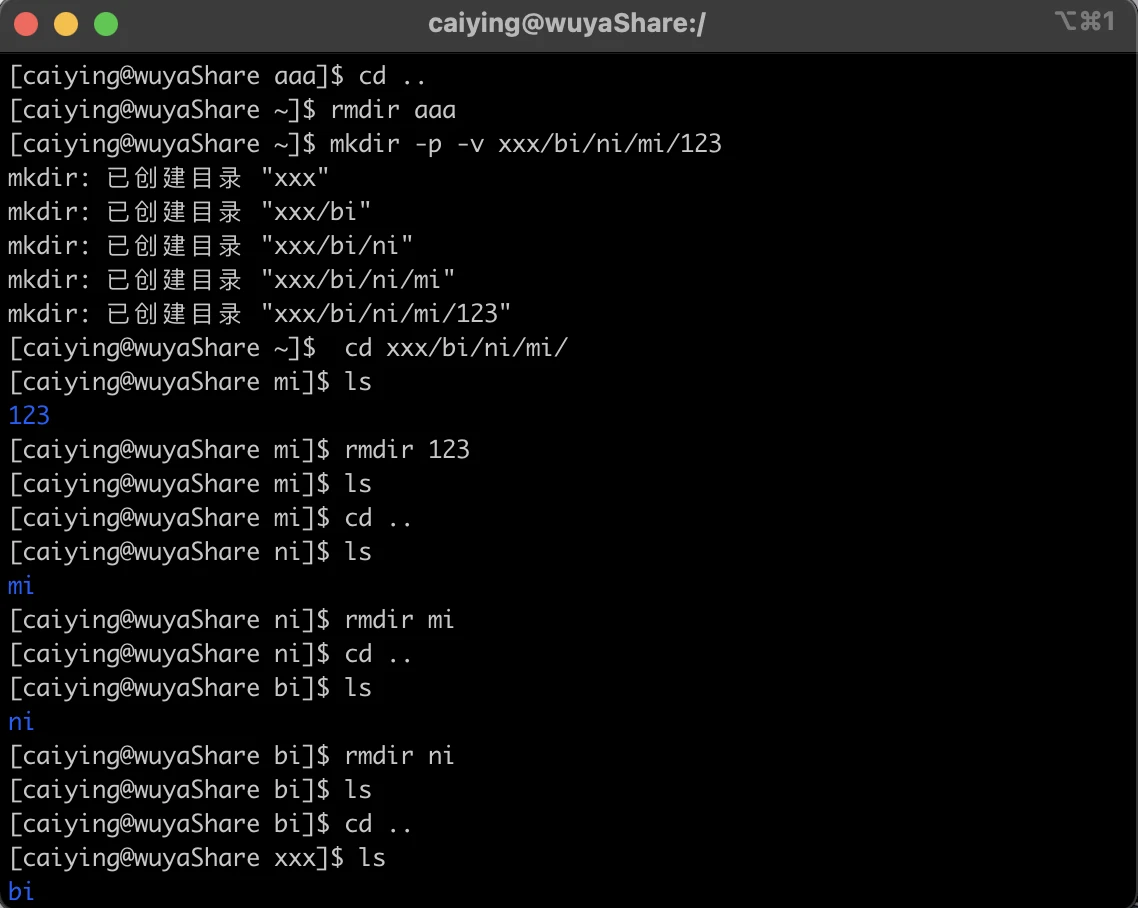Click the window title caiying@wuyaShare:/
Image resolution: width=1138 pixels, height=908 pixels.
coord(567,24)
